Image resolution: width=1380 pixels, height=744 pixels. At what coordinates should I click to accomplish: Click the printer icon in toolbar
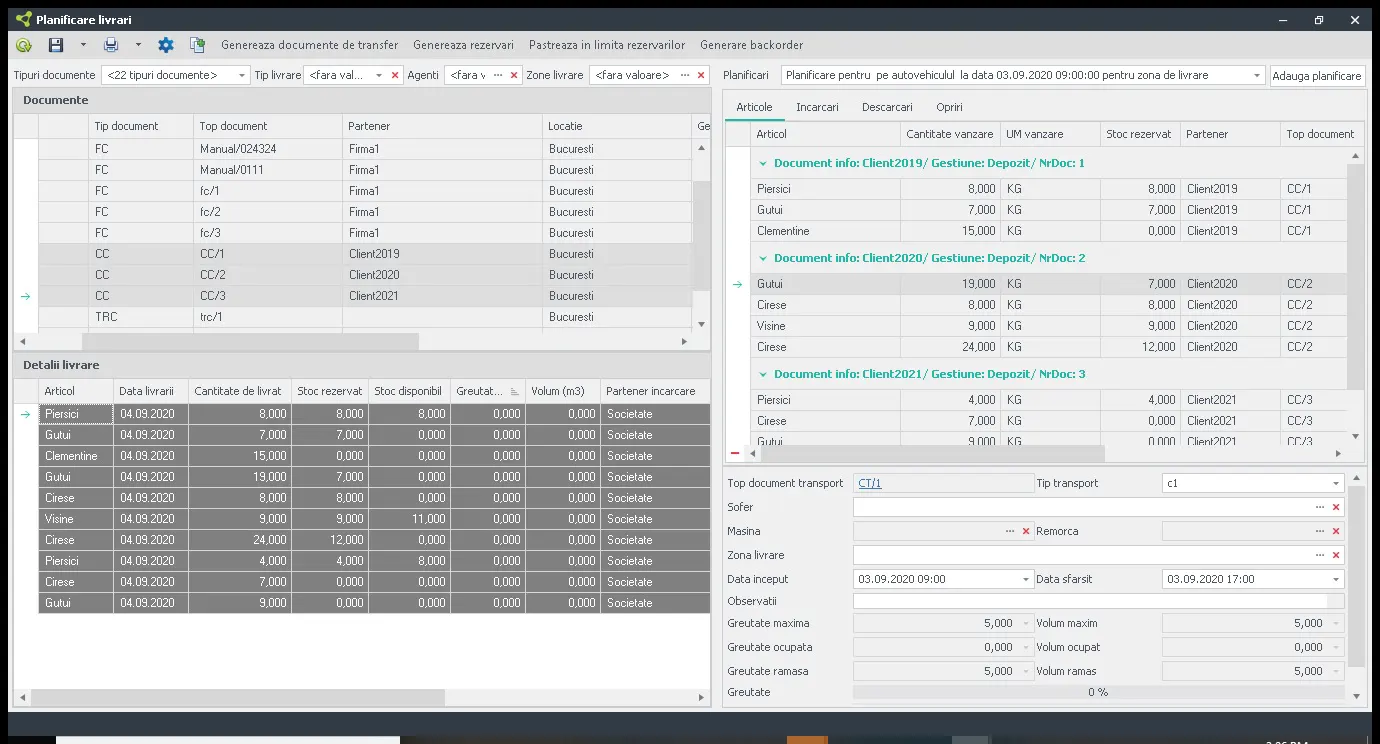coord(111,45)
